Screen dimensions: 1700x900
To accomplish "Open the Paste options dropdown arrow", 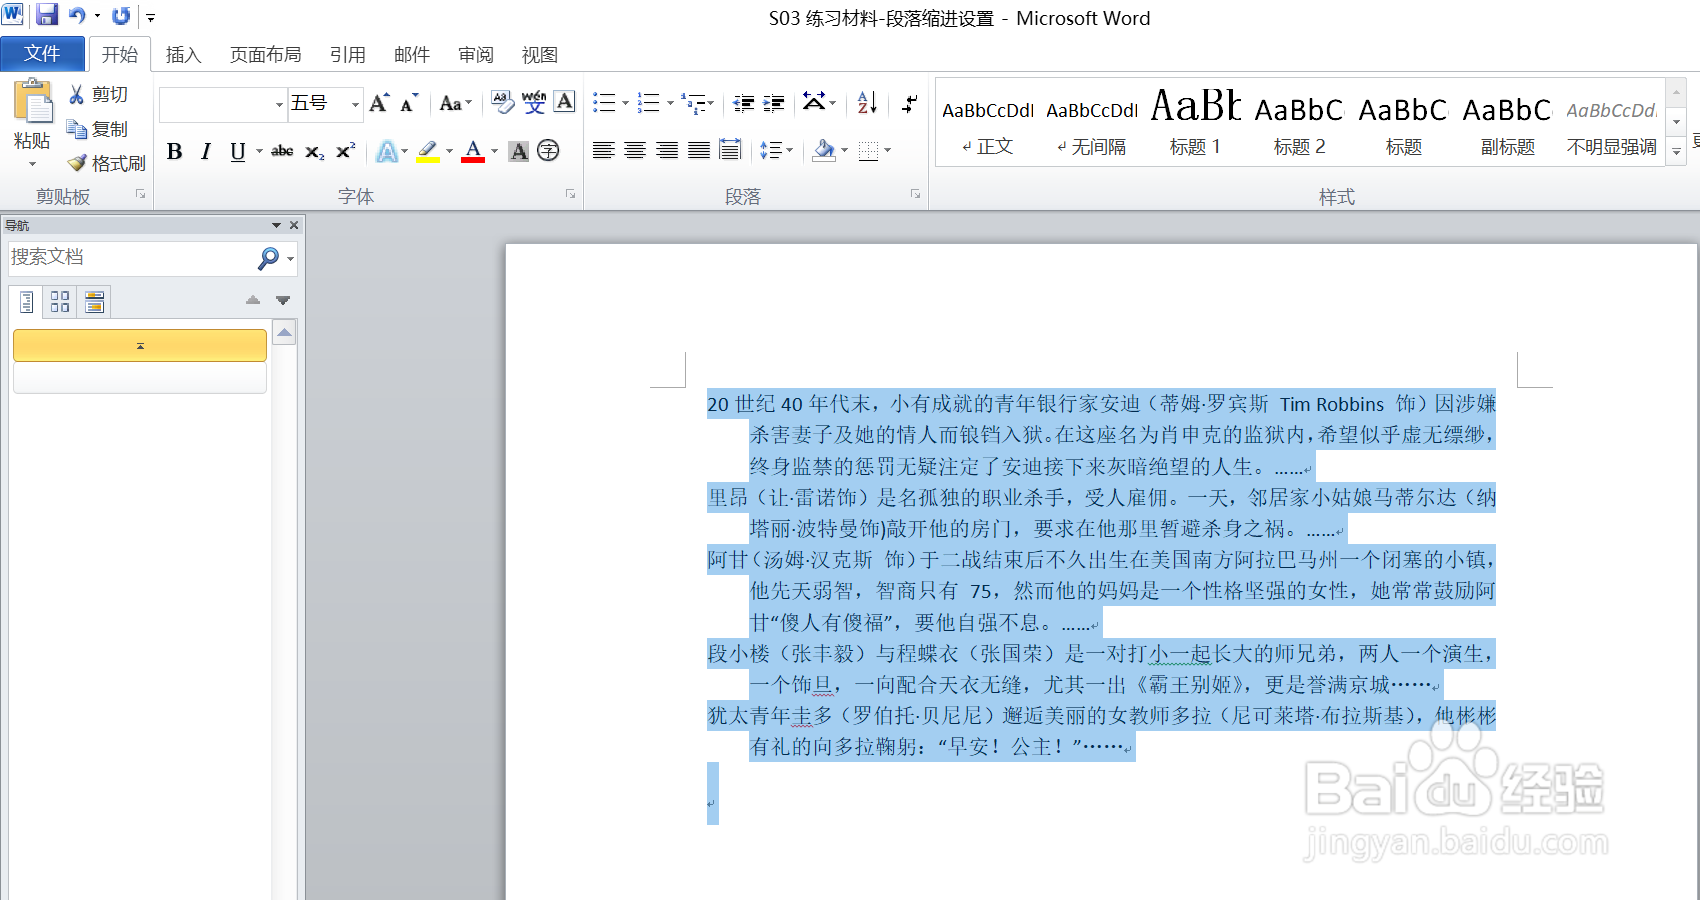I will (32, 164).
